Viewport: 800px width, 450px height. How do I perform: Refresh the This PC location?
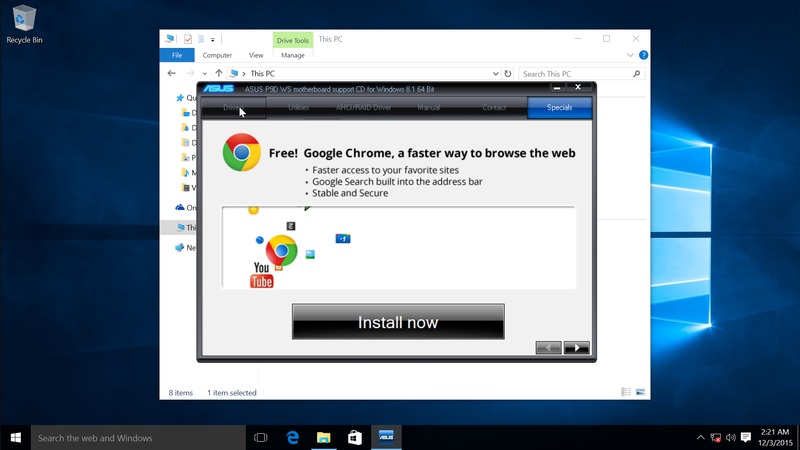point(508,74)
